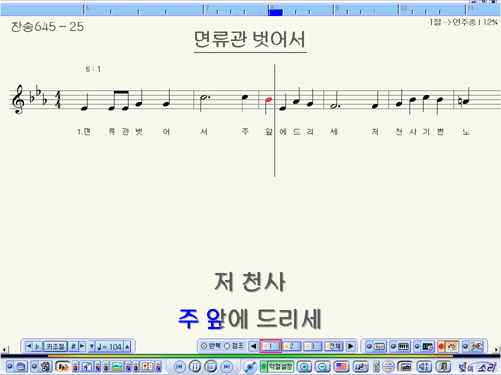Toggle the red active lyrics LED

pyautogui.click(x=441, y=347)
